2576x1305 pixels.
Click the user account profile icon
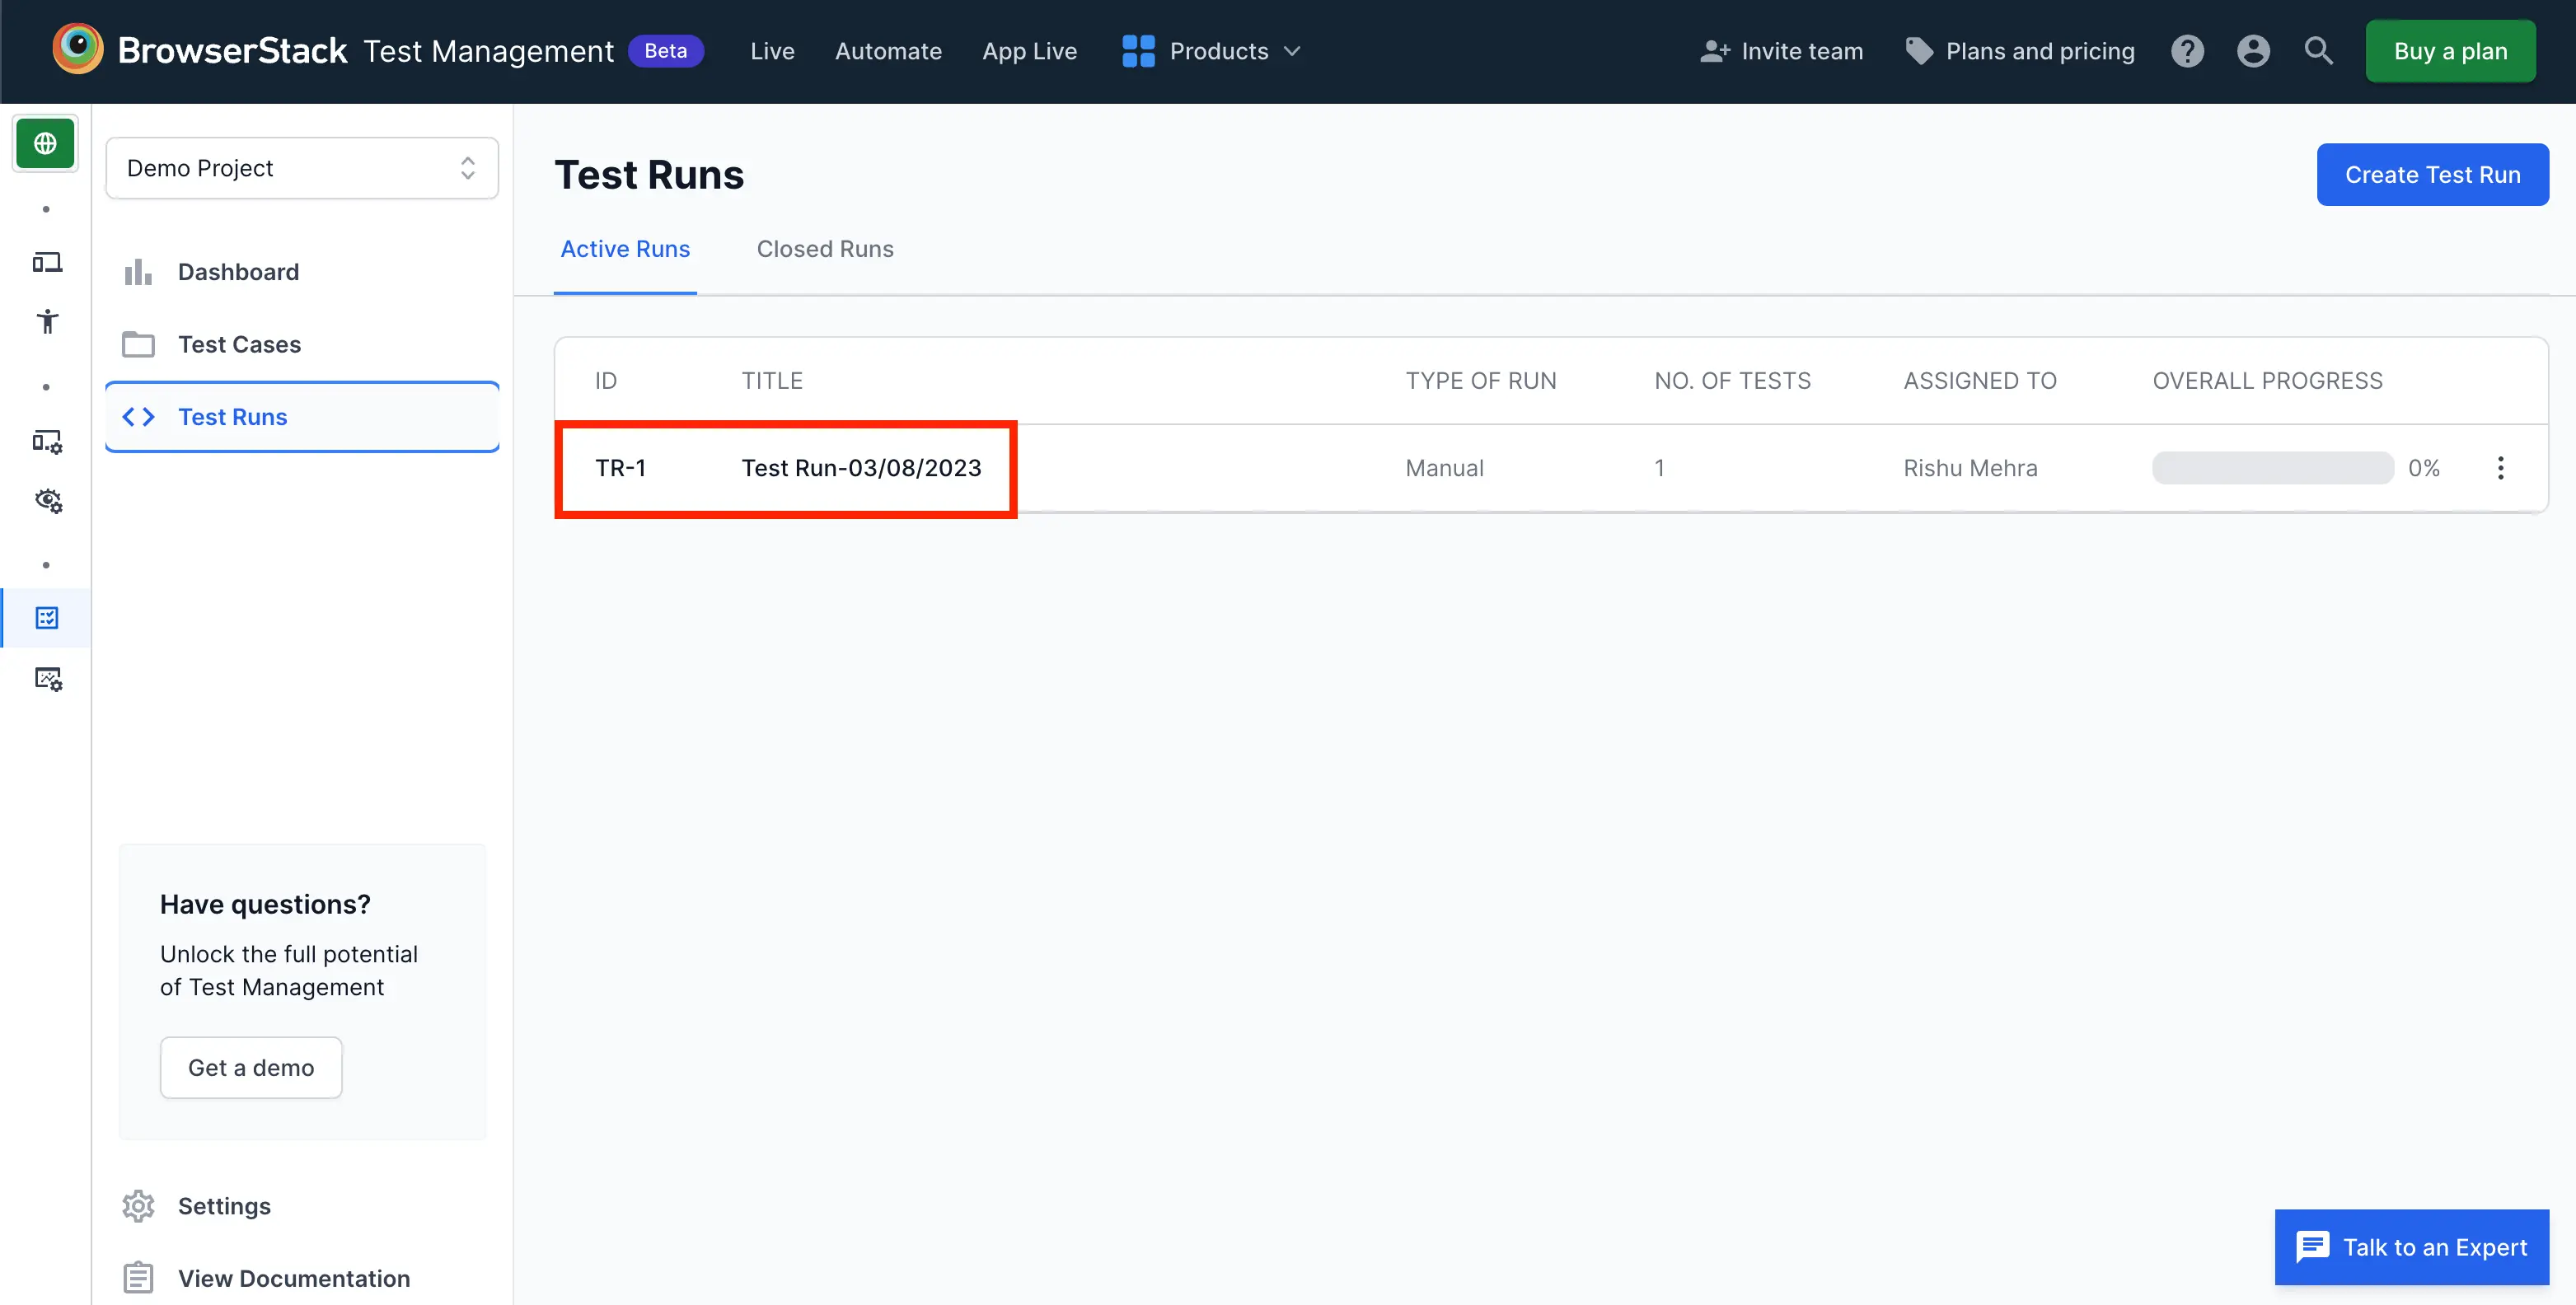click(x=2253, y=51)
